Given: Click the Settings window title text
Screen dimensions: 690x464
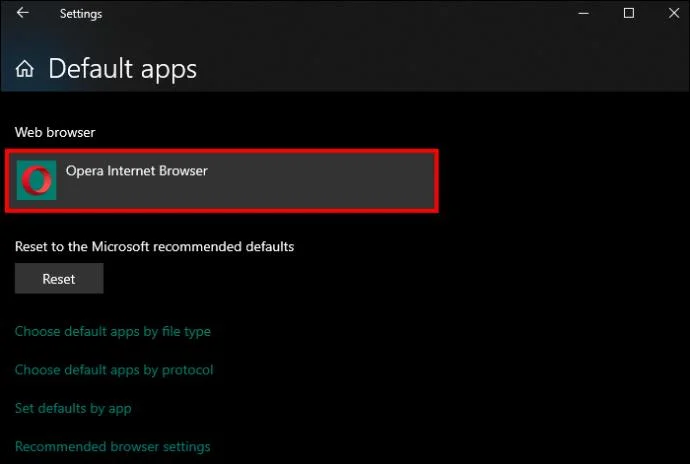Looking at the screenshot, I should [81, 14].
